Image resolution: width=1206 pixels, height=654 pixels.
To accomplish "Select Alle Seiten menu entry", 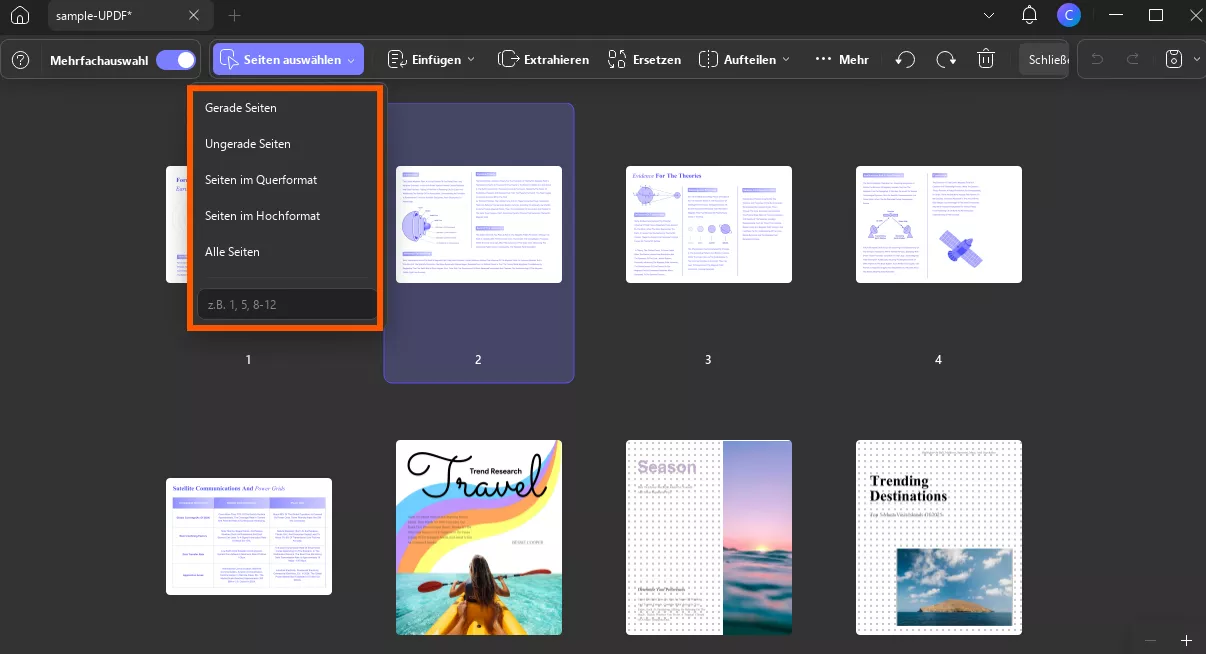I will 232,252.
